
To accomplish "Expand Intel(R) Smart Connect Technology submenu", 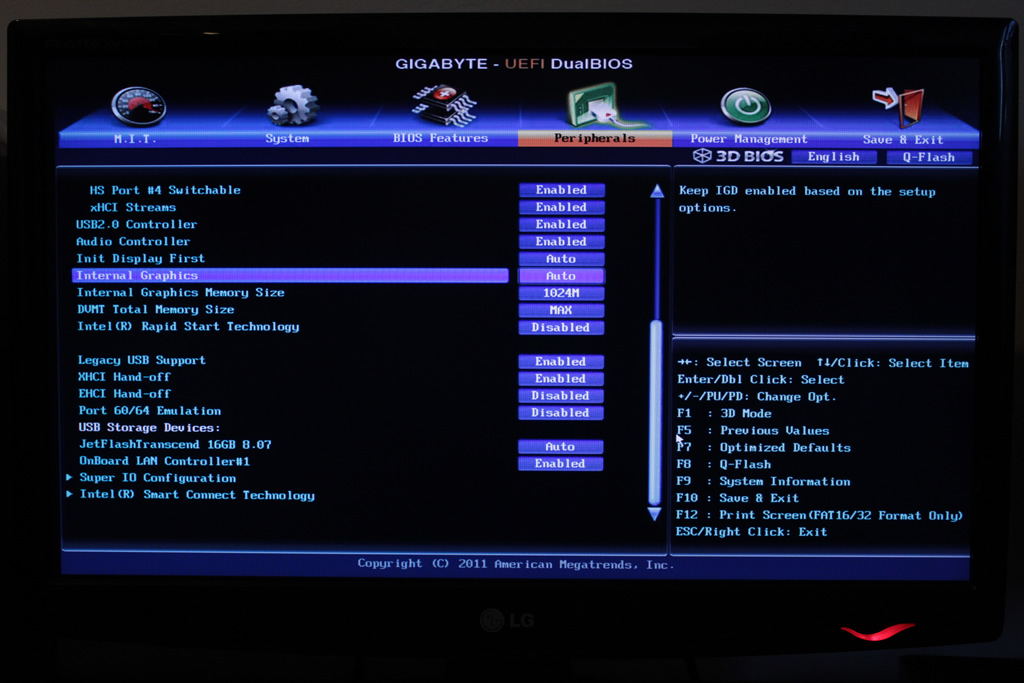I will (x=197, y=495).
